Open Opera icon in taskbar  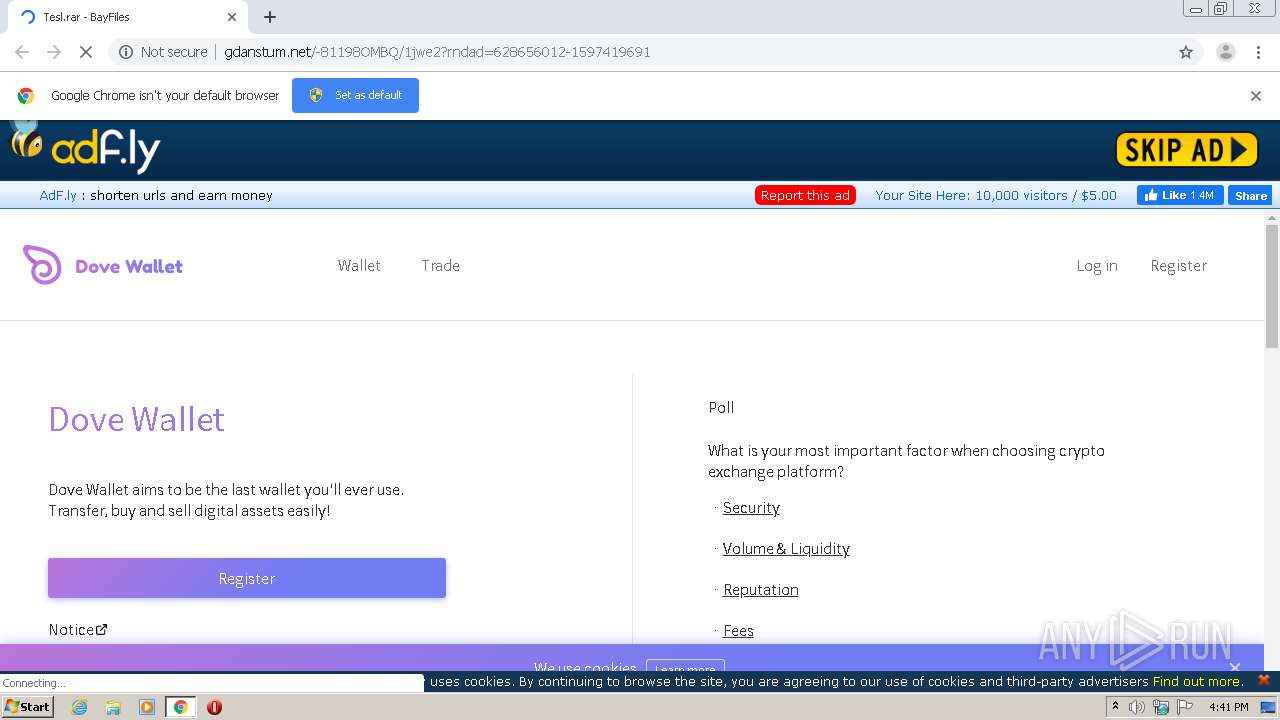click(214, 707)
